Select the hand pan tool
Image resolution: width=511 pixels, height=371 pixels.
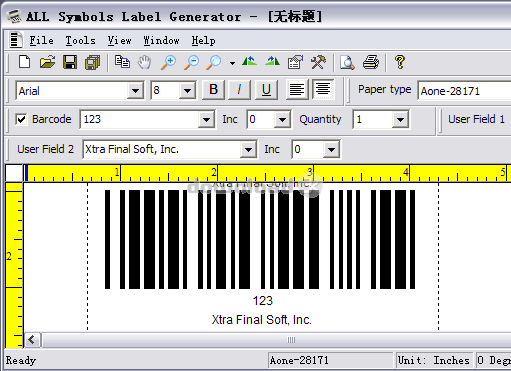(145, 62)
